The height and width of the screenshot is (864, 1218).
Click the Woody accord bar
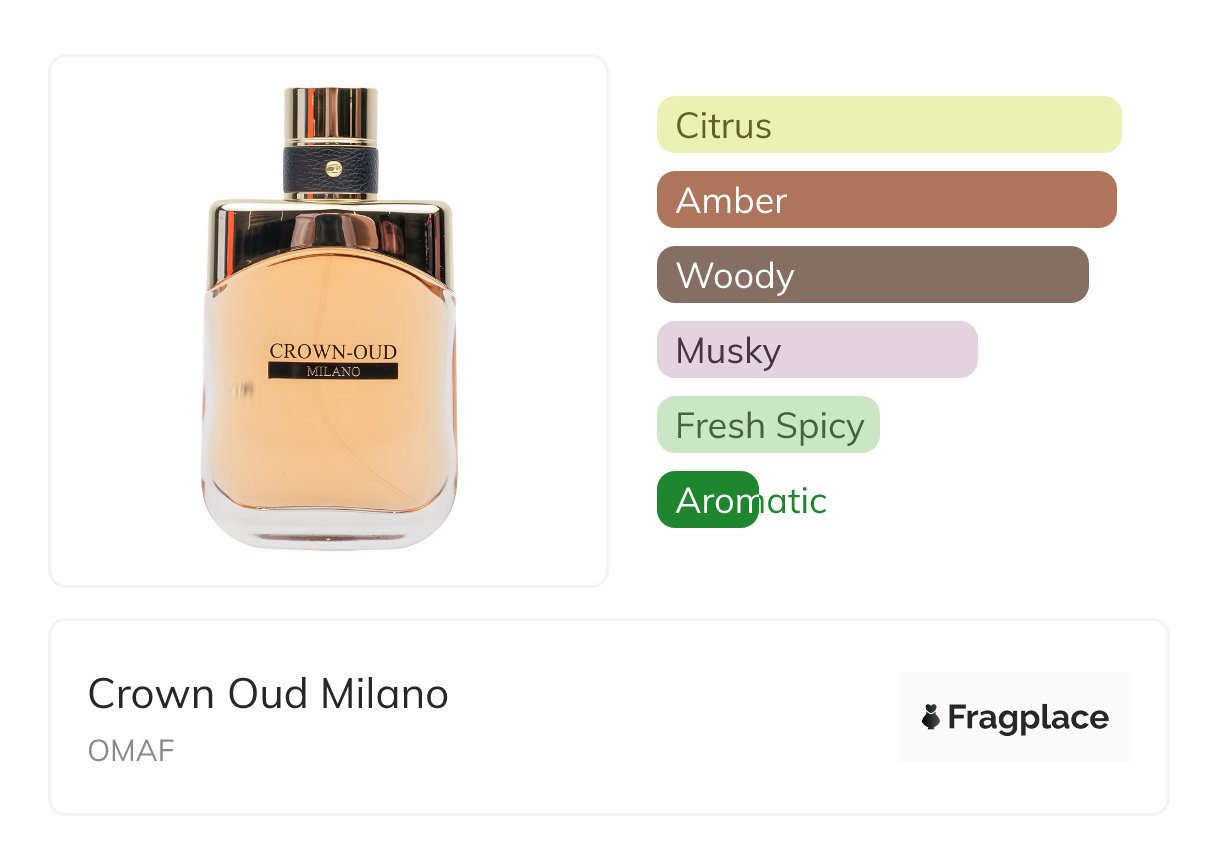click(x=872, y=275)
